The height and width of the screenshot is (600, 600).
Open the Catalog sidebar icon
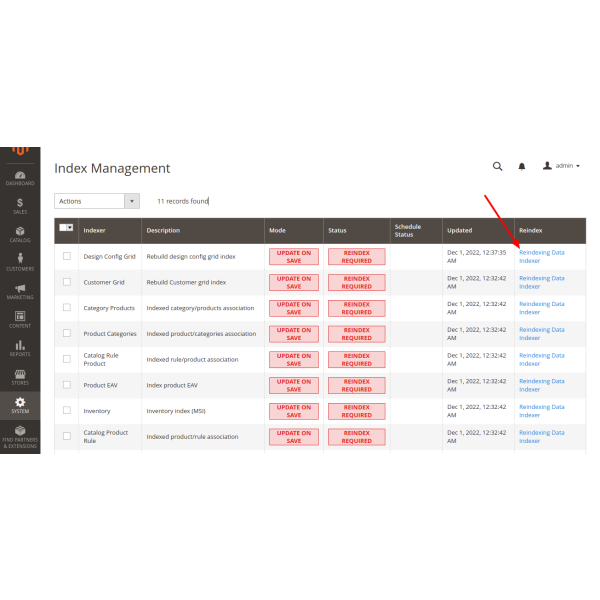coord(20,234)
